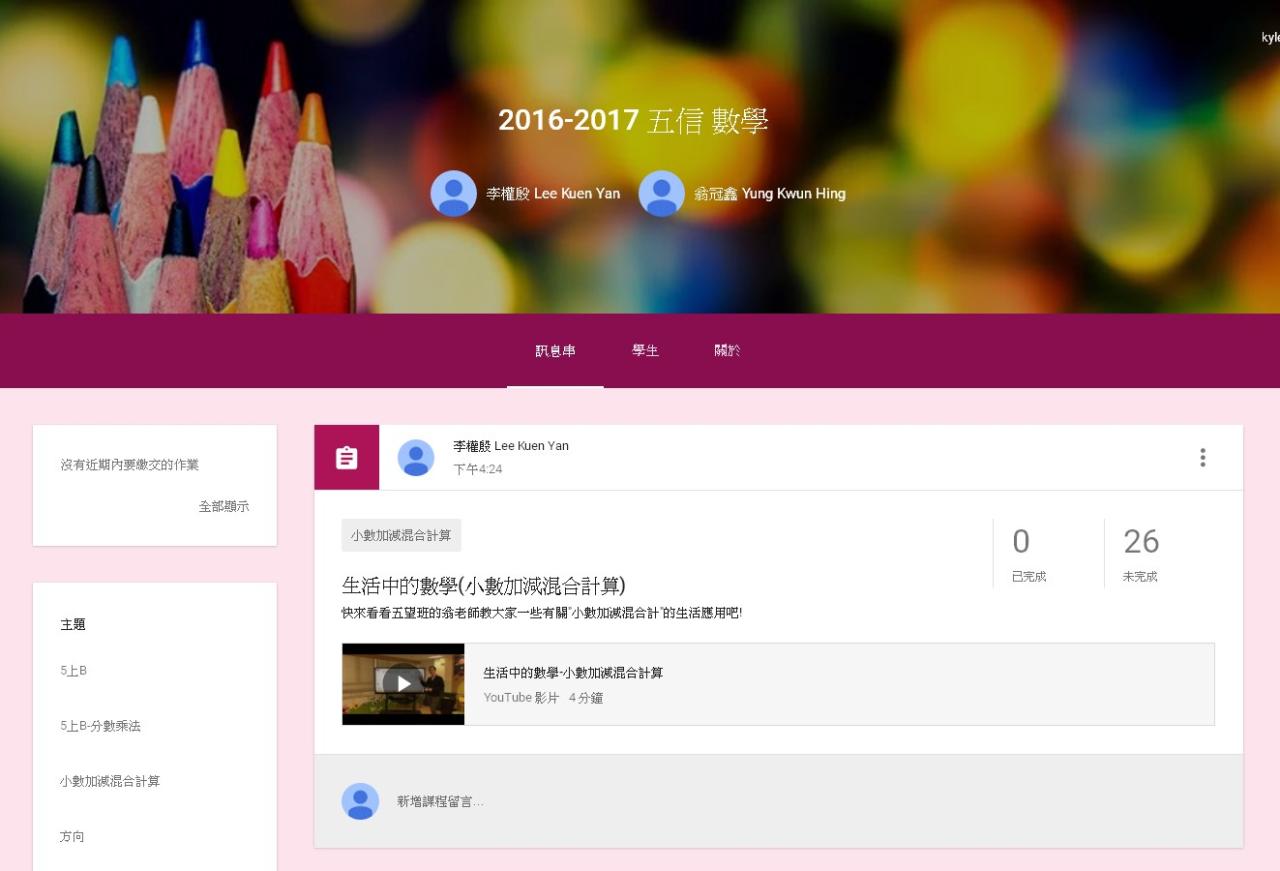
Task: Open the 學生 tab
Action: coord(645,351)
